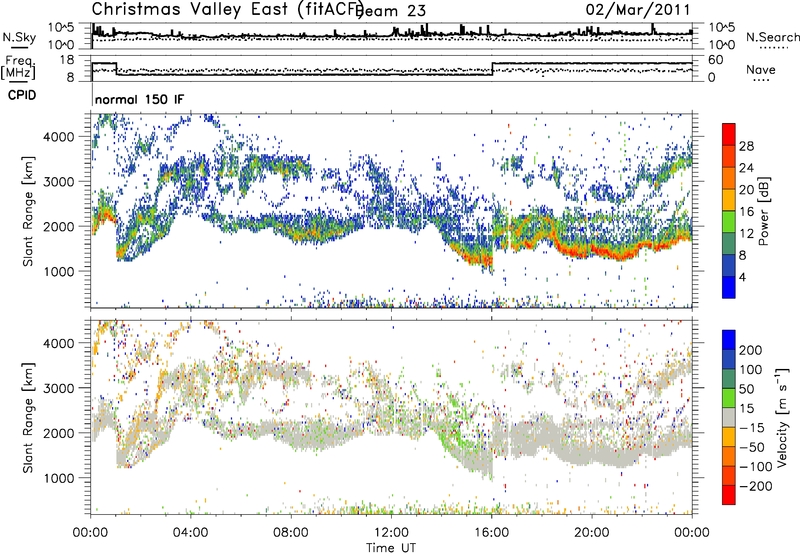Select the "N.Sky" legend label
800x554 pixels.
click(19, 37)
